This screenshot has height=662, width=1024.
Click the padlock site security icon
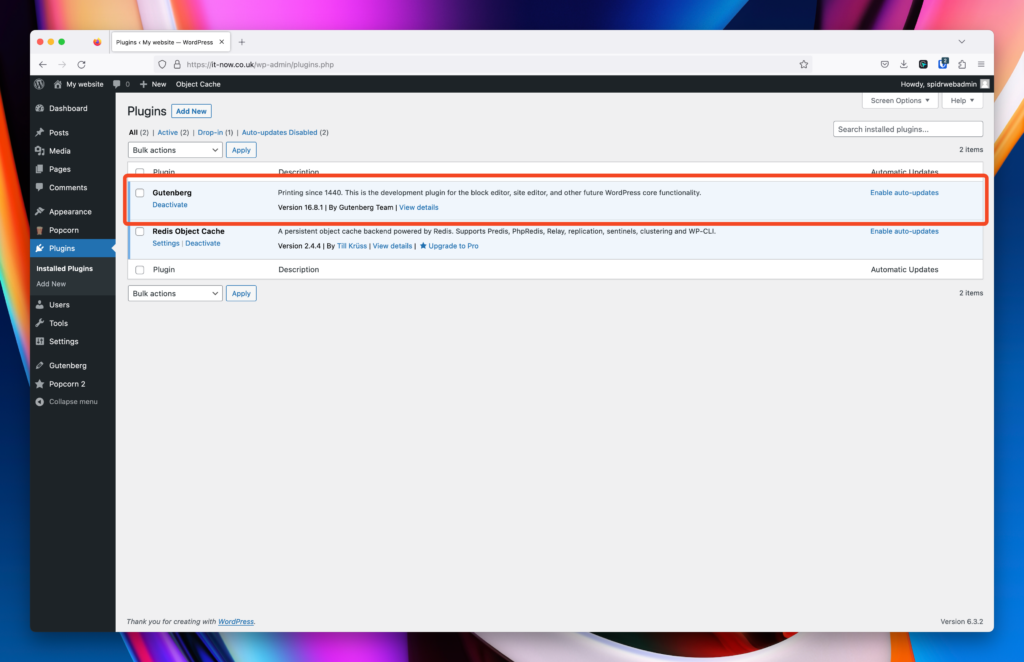click(177, 65)
